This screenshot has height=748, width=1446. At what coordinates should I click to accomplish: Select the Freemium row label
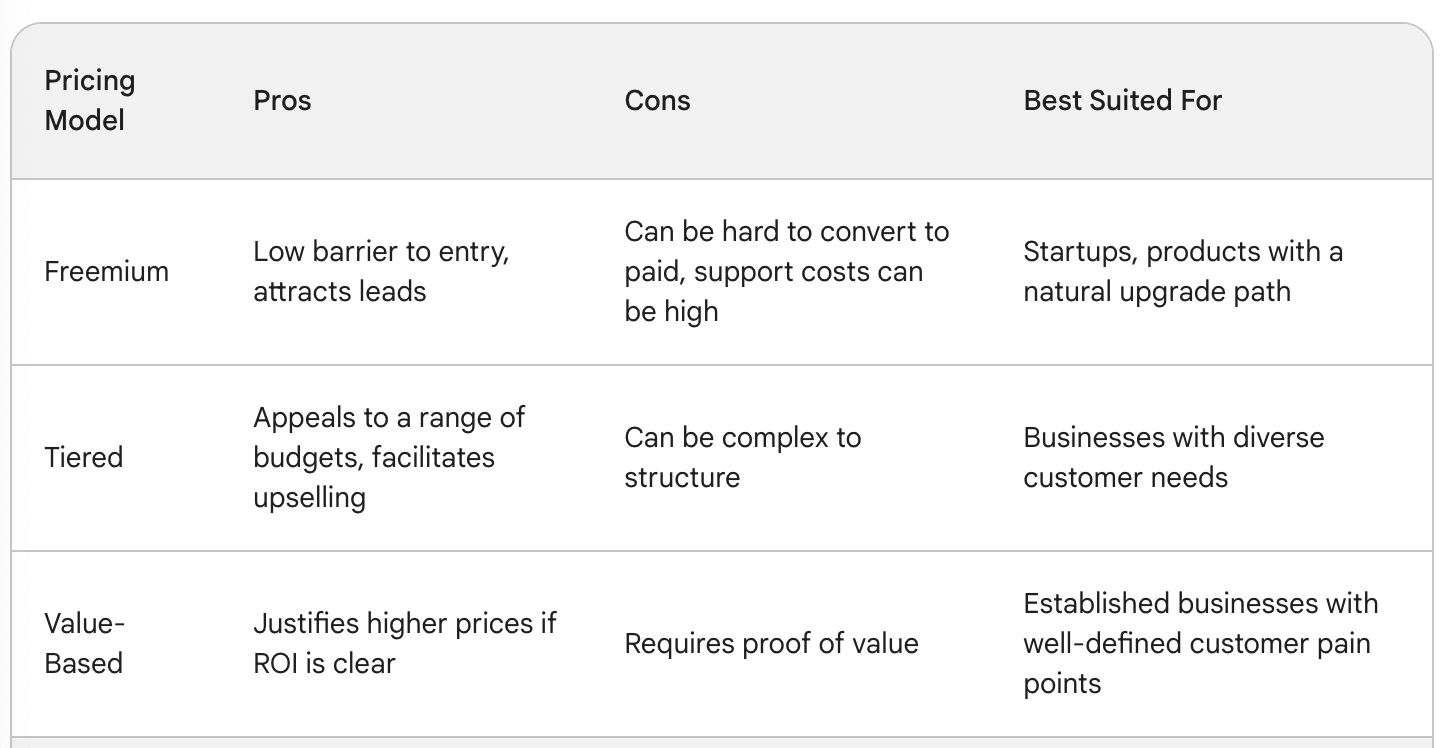point(106,271)
